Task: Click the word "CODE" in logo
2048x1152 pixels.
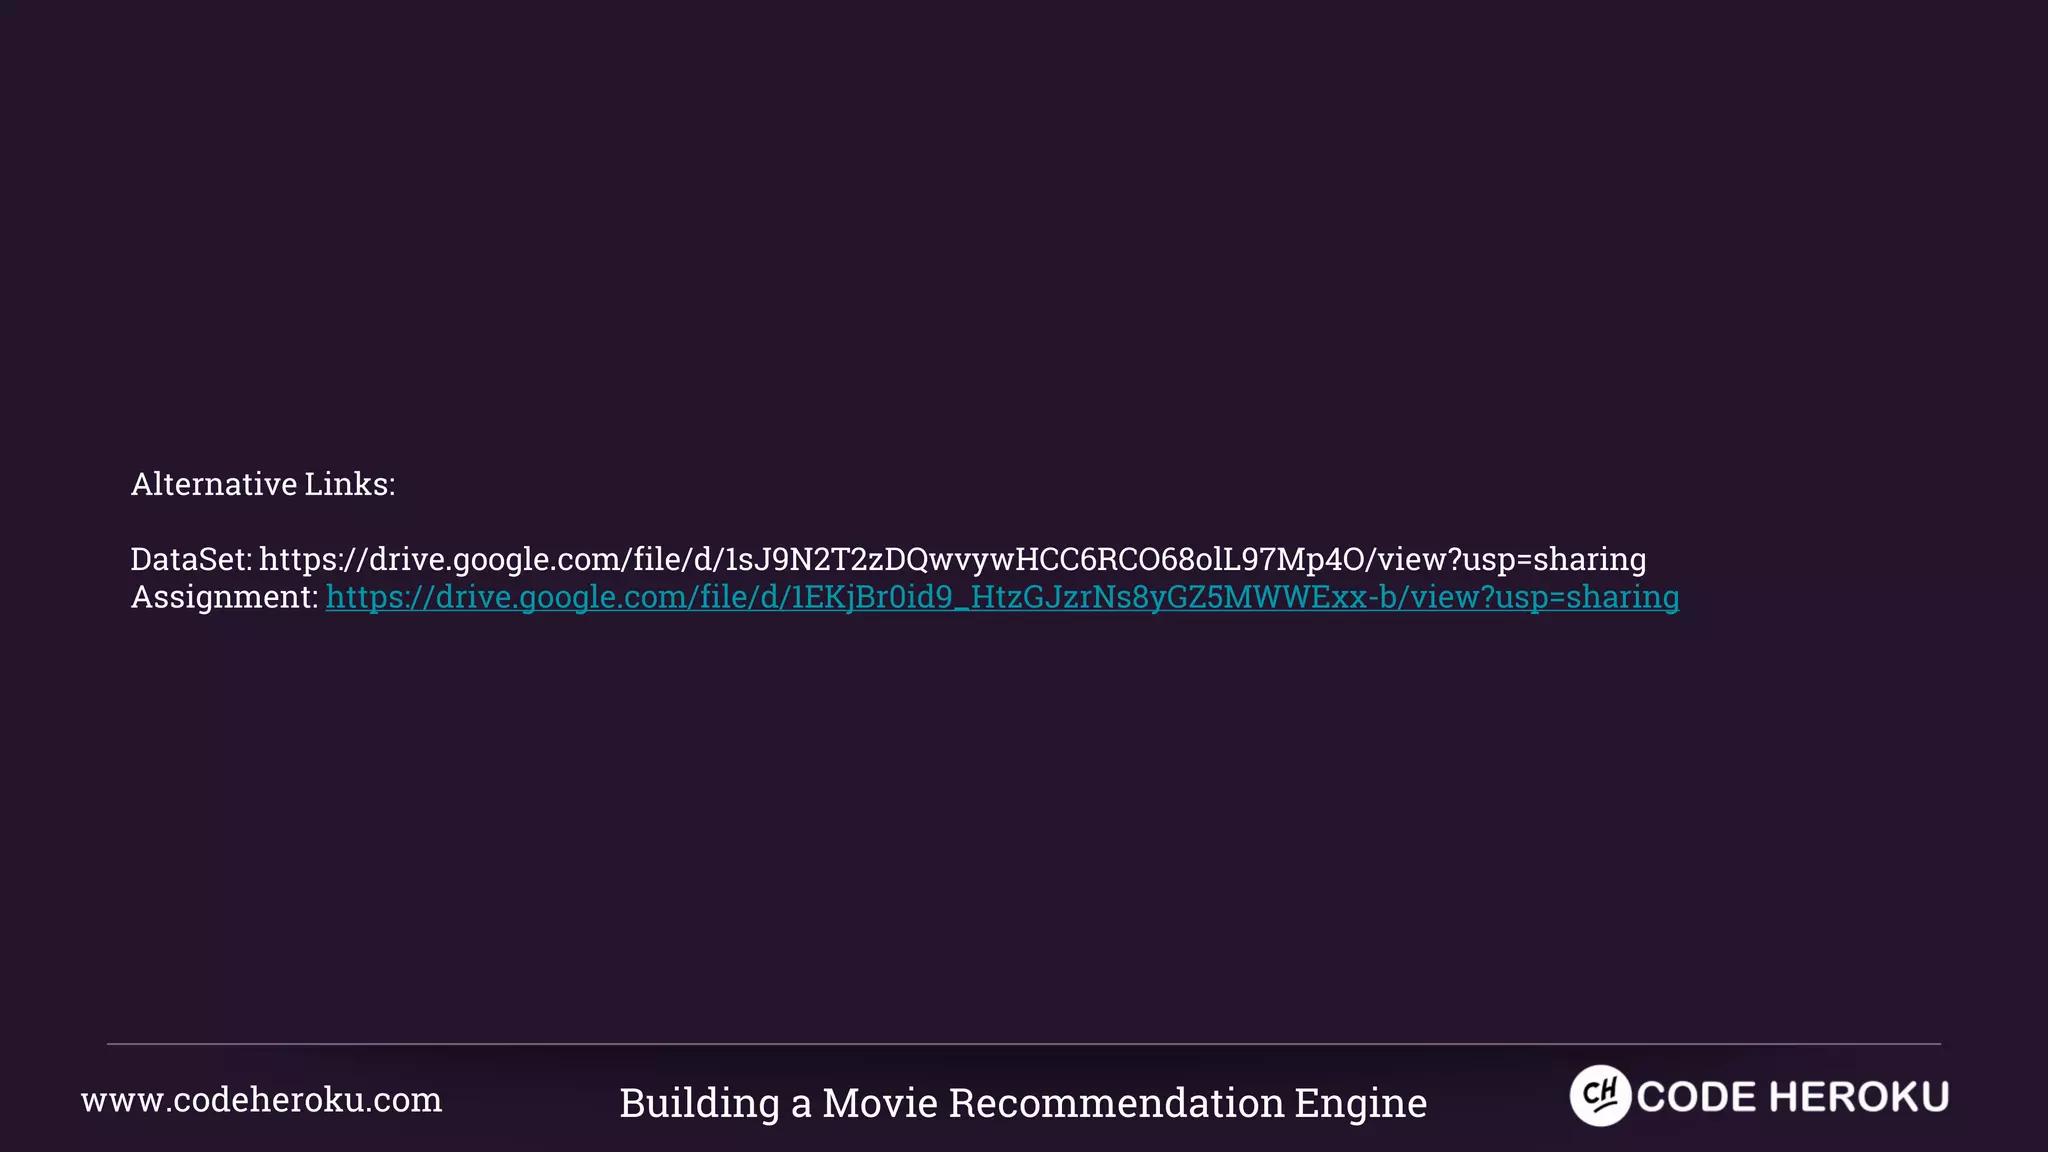Action: pos(1696,1097)
